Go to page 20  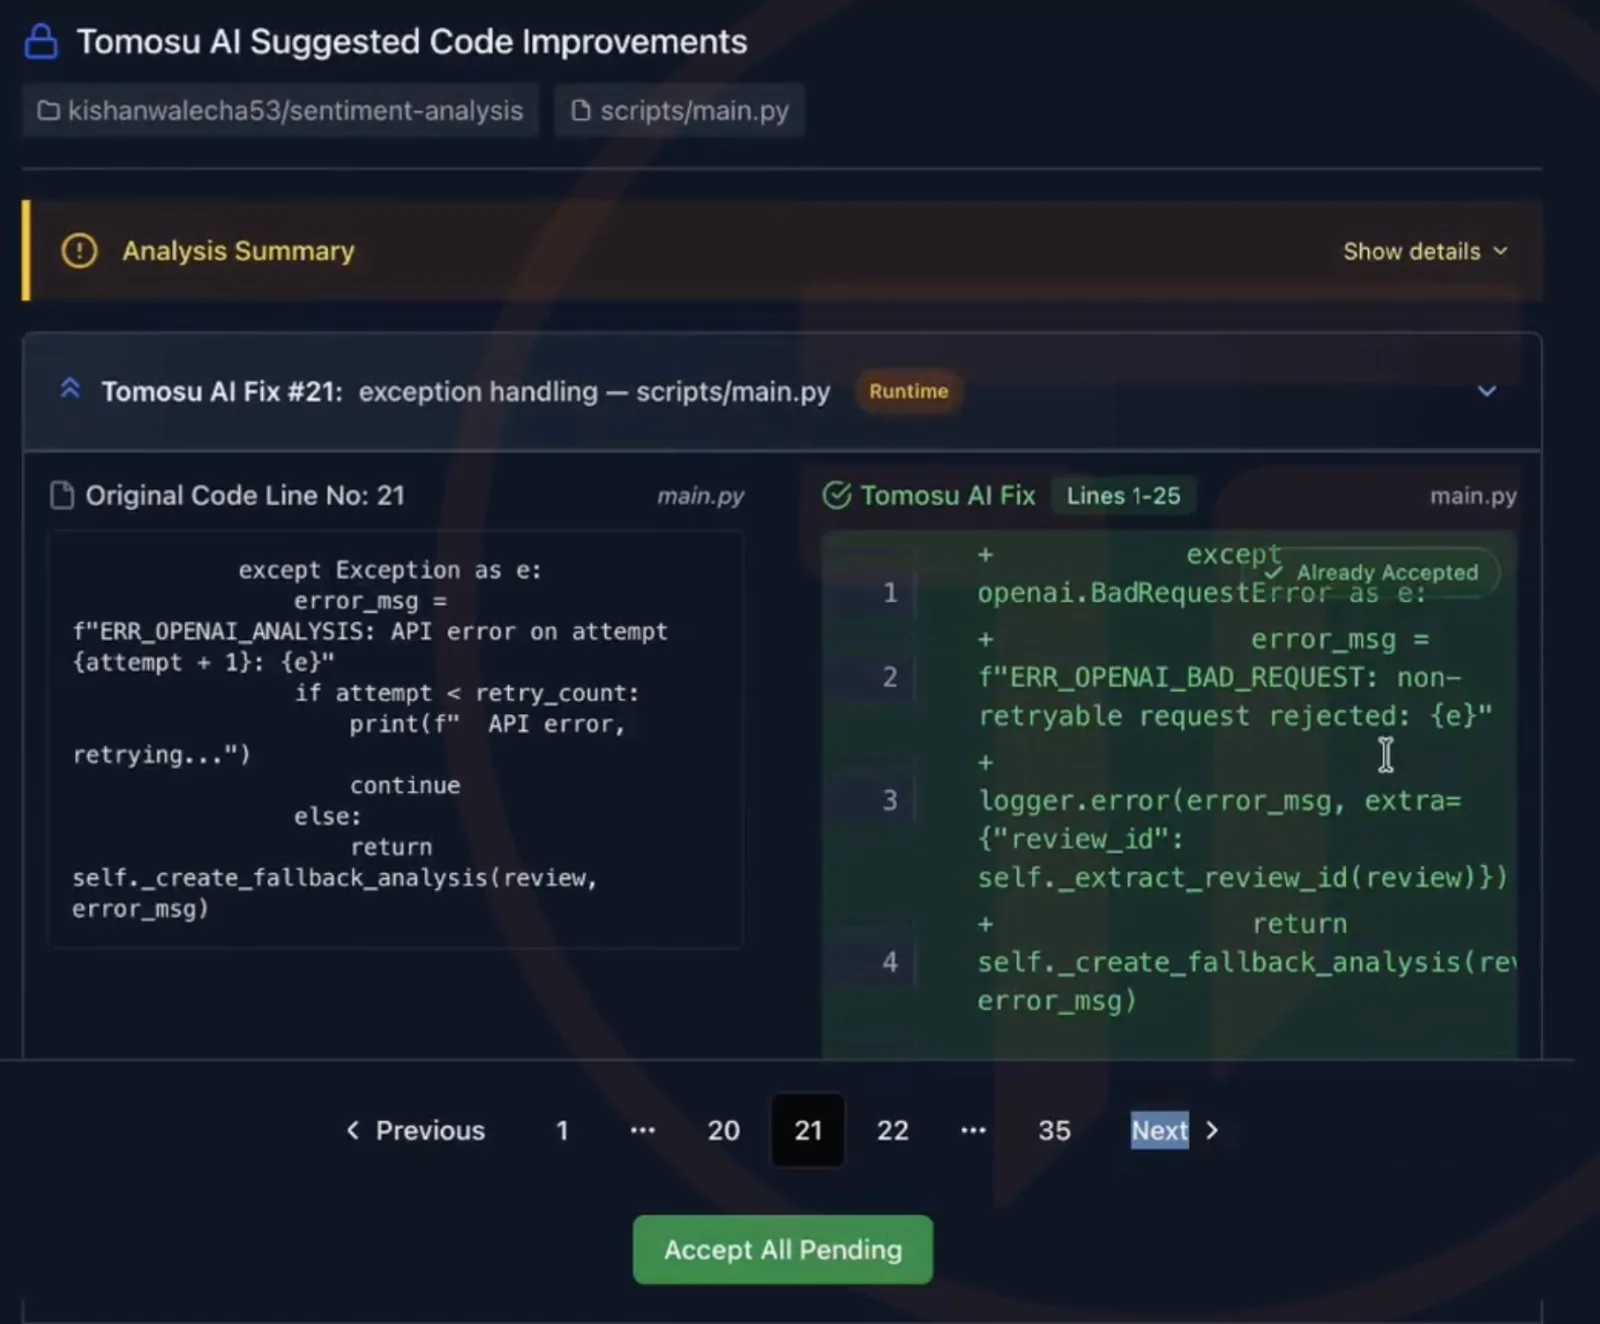tap(723, 1130)
